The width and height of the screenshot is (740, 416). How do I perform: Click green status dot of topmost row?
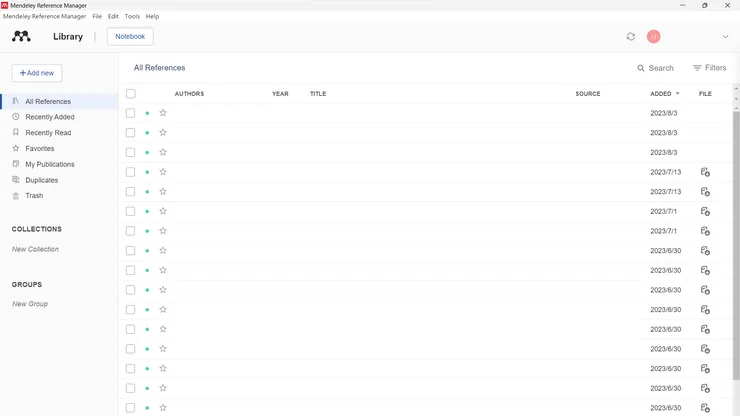point(147,113)
